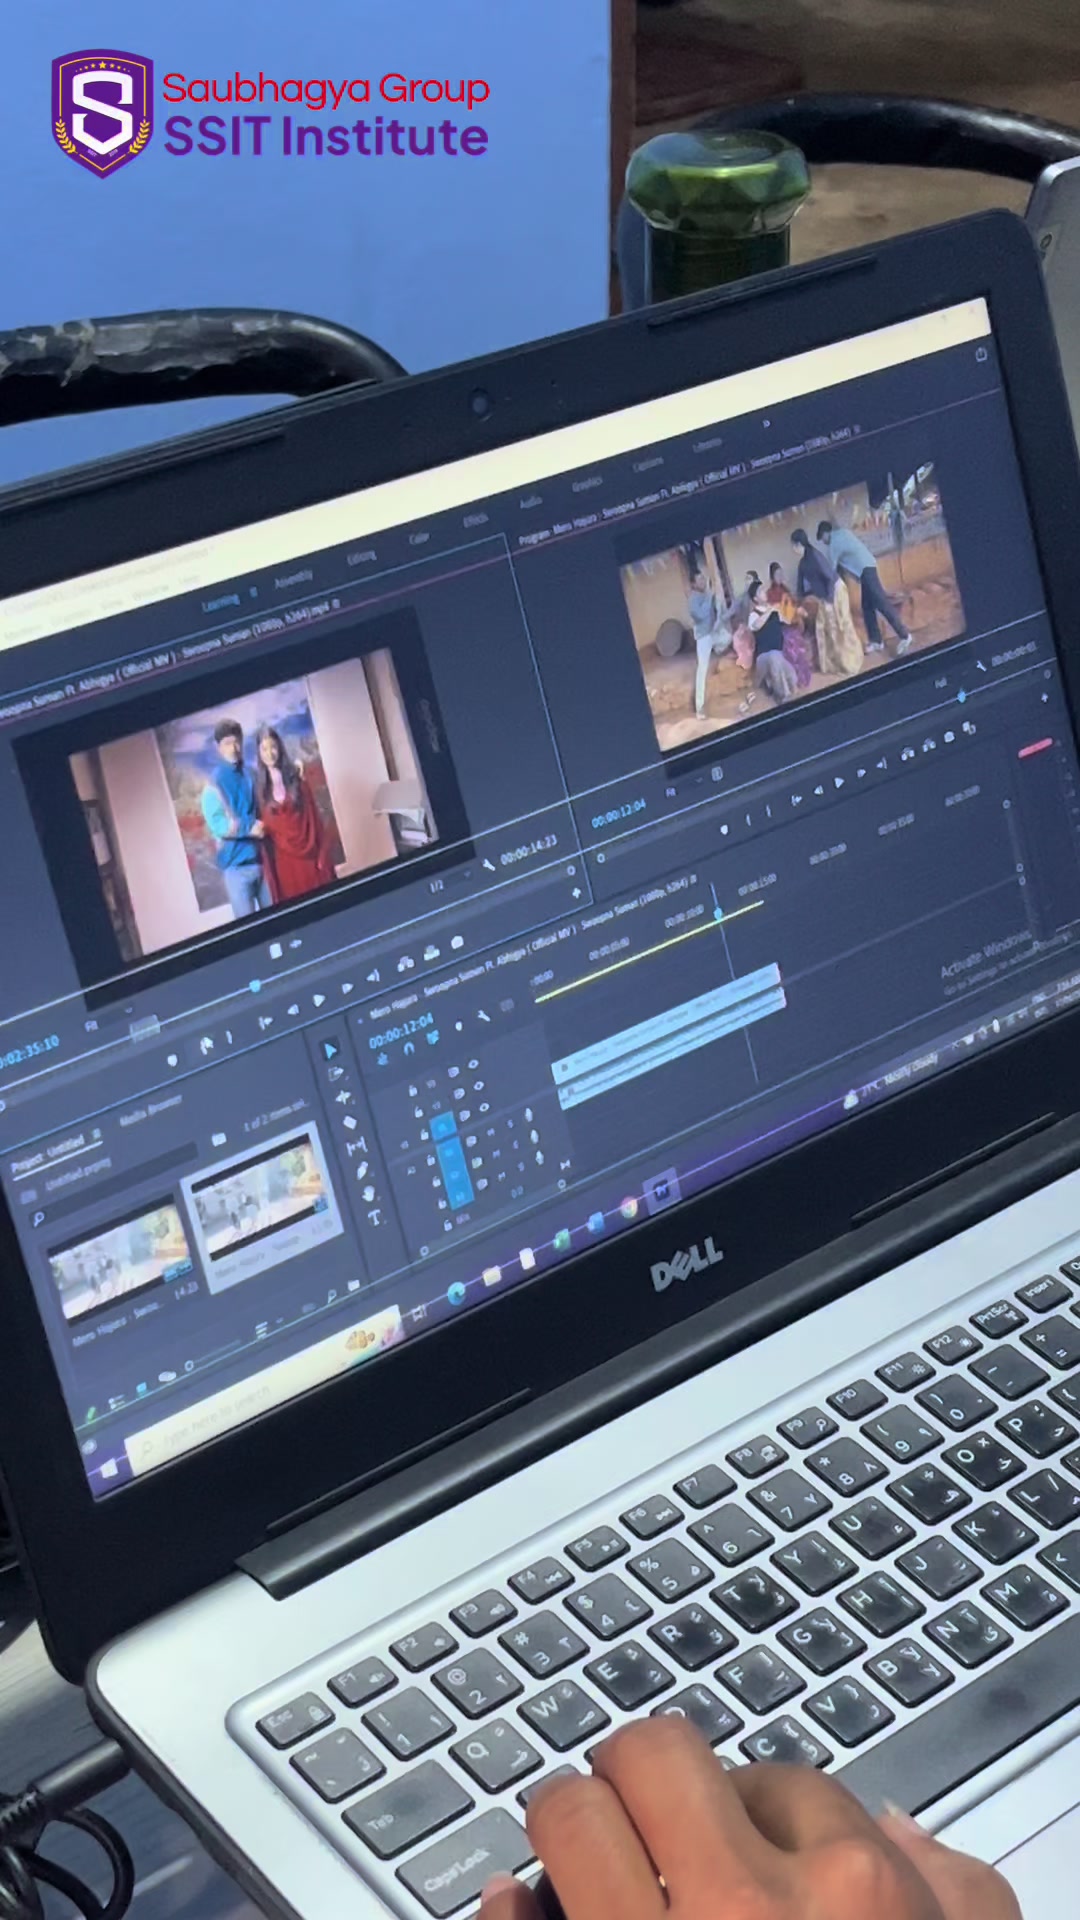
Task: Click the Lift button in Program Monitor
Action: 908,753
